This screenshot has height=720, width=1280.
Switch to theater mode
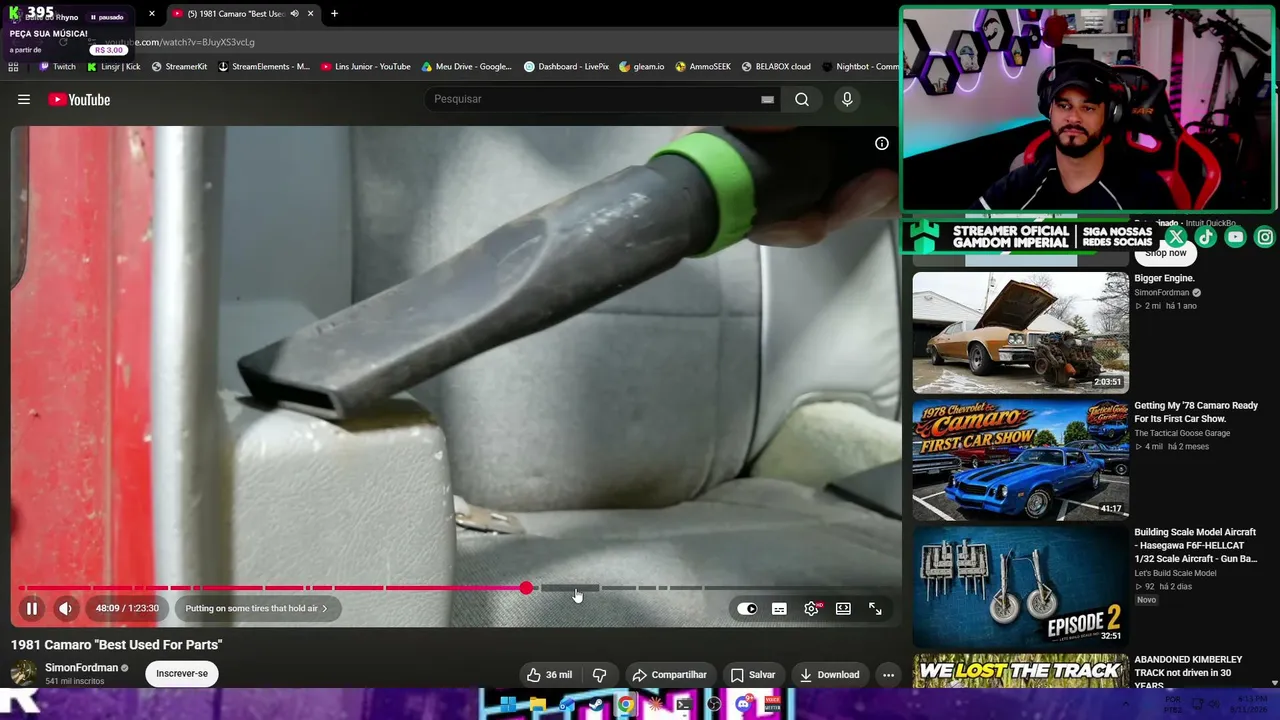point(843,608)
